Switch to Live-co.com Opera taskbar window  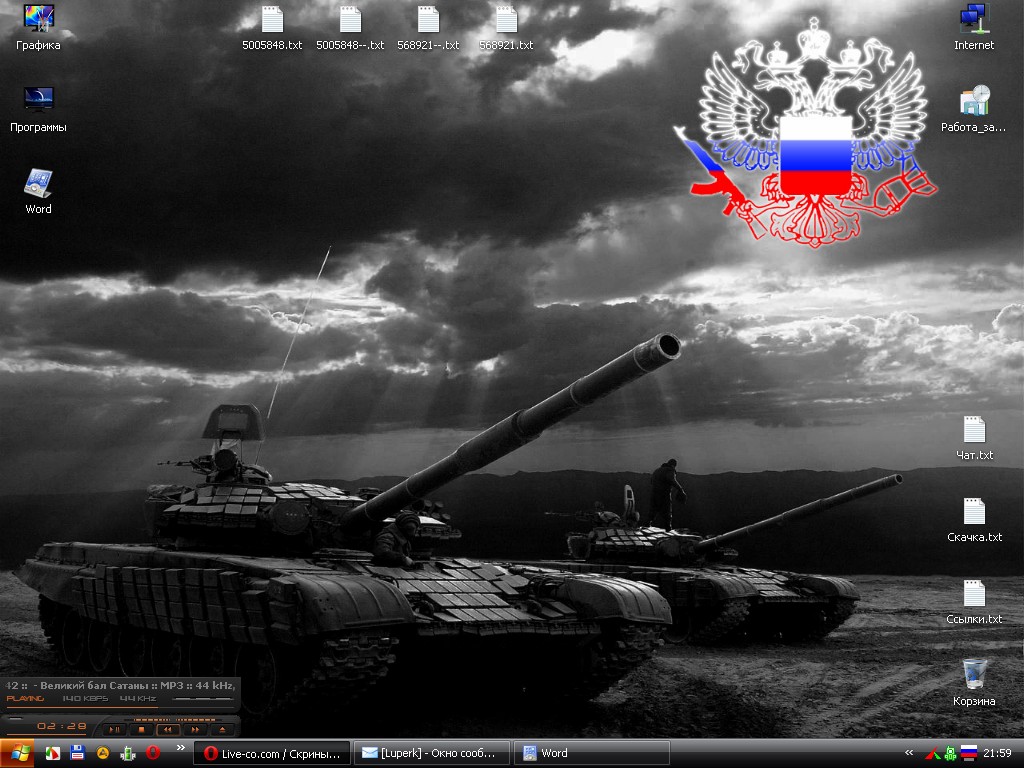[272, 753]
